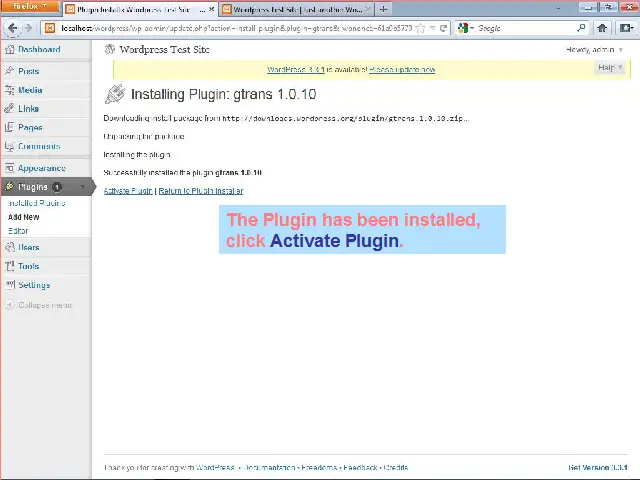Viewport: 640px width, 480px height.
Task: Click the Get Version 3.3.1 footer link
Action: 598,467
